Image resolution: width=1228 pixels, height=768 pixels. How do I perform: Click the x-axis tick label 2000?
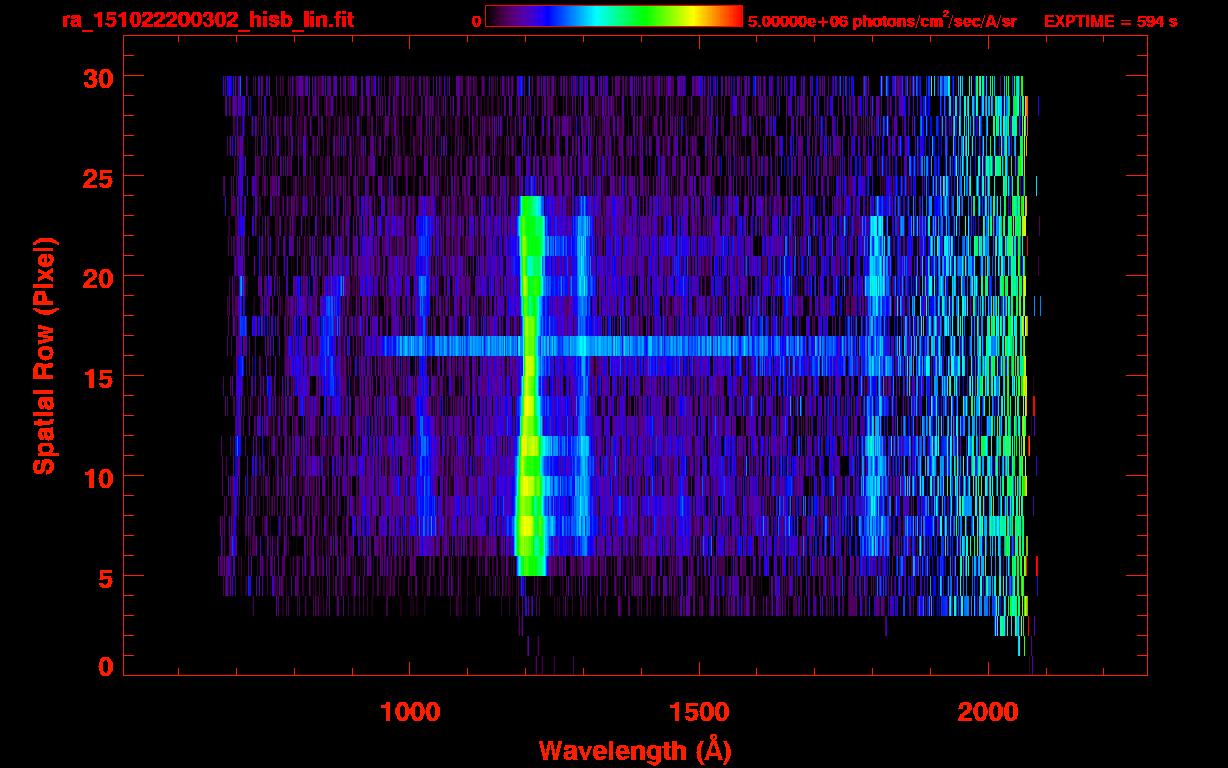pos(988,712)
